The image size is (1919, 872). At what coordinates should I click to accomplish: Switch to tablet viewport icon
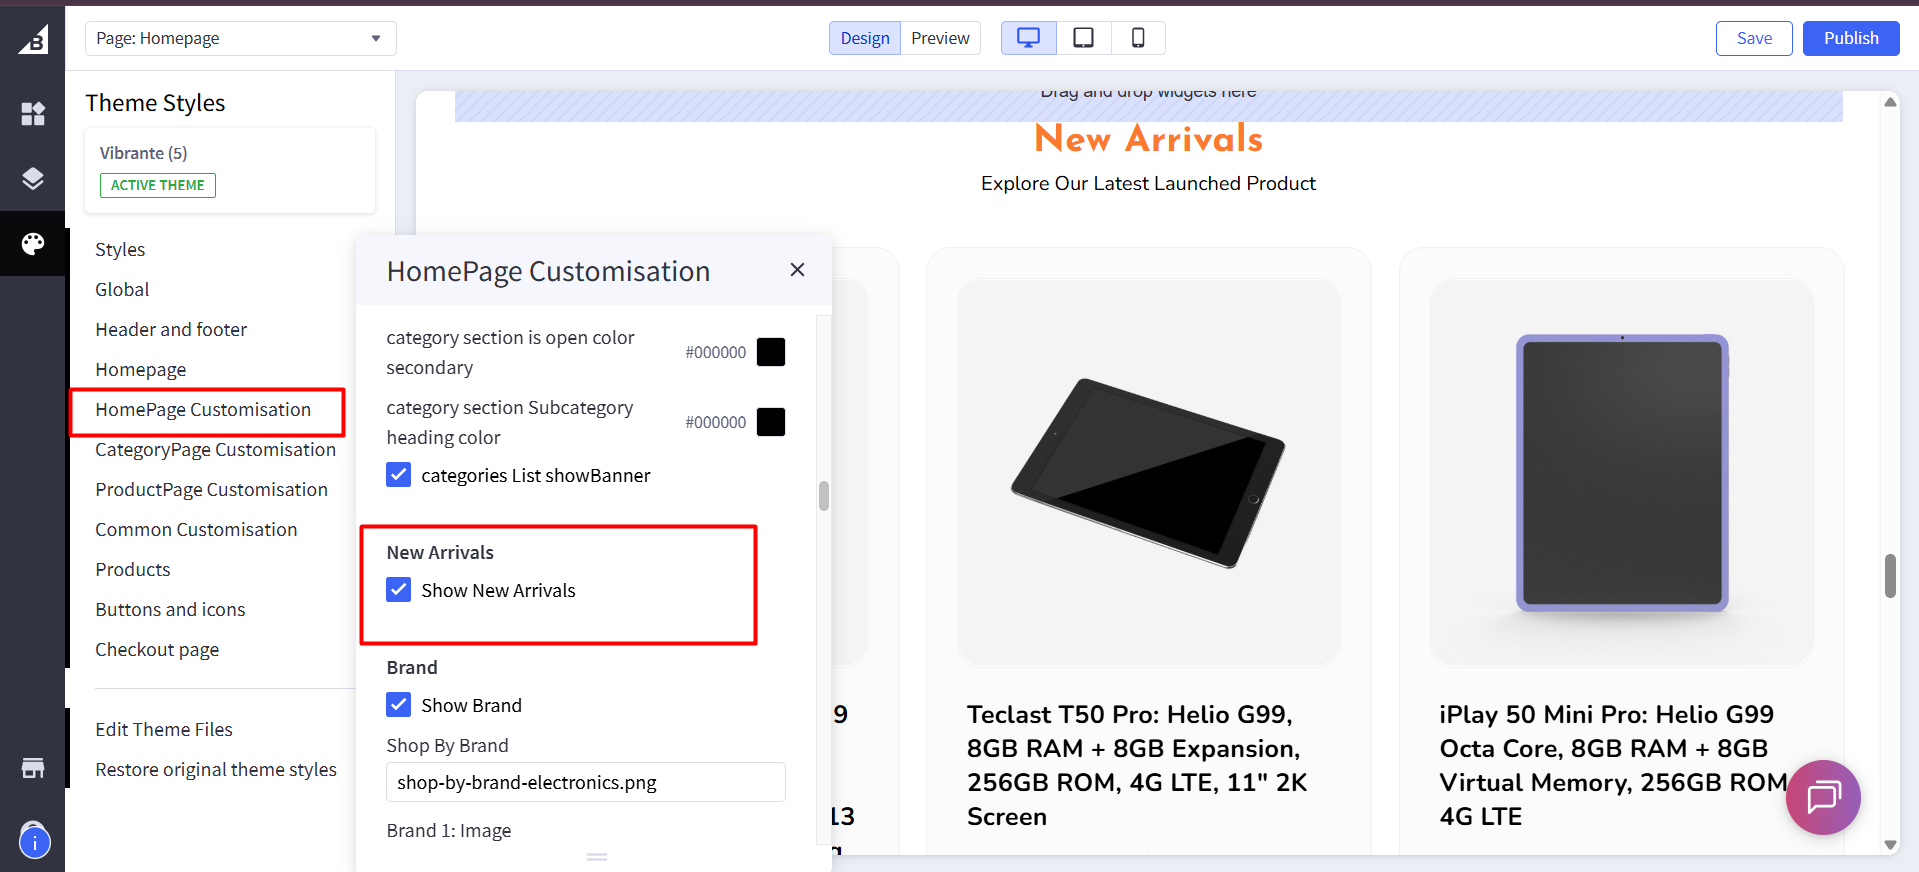click(x=1083, y=38)
